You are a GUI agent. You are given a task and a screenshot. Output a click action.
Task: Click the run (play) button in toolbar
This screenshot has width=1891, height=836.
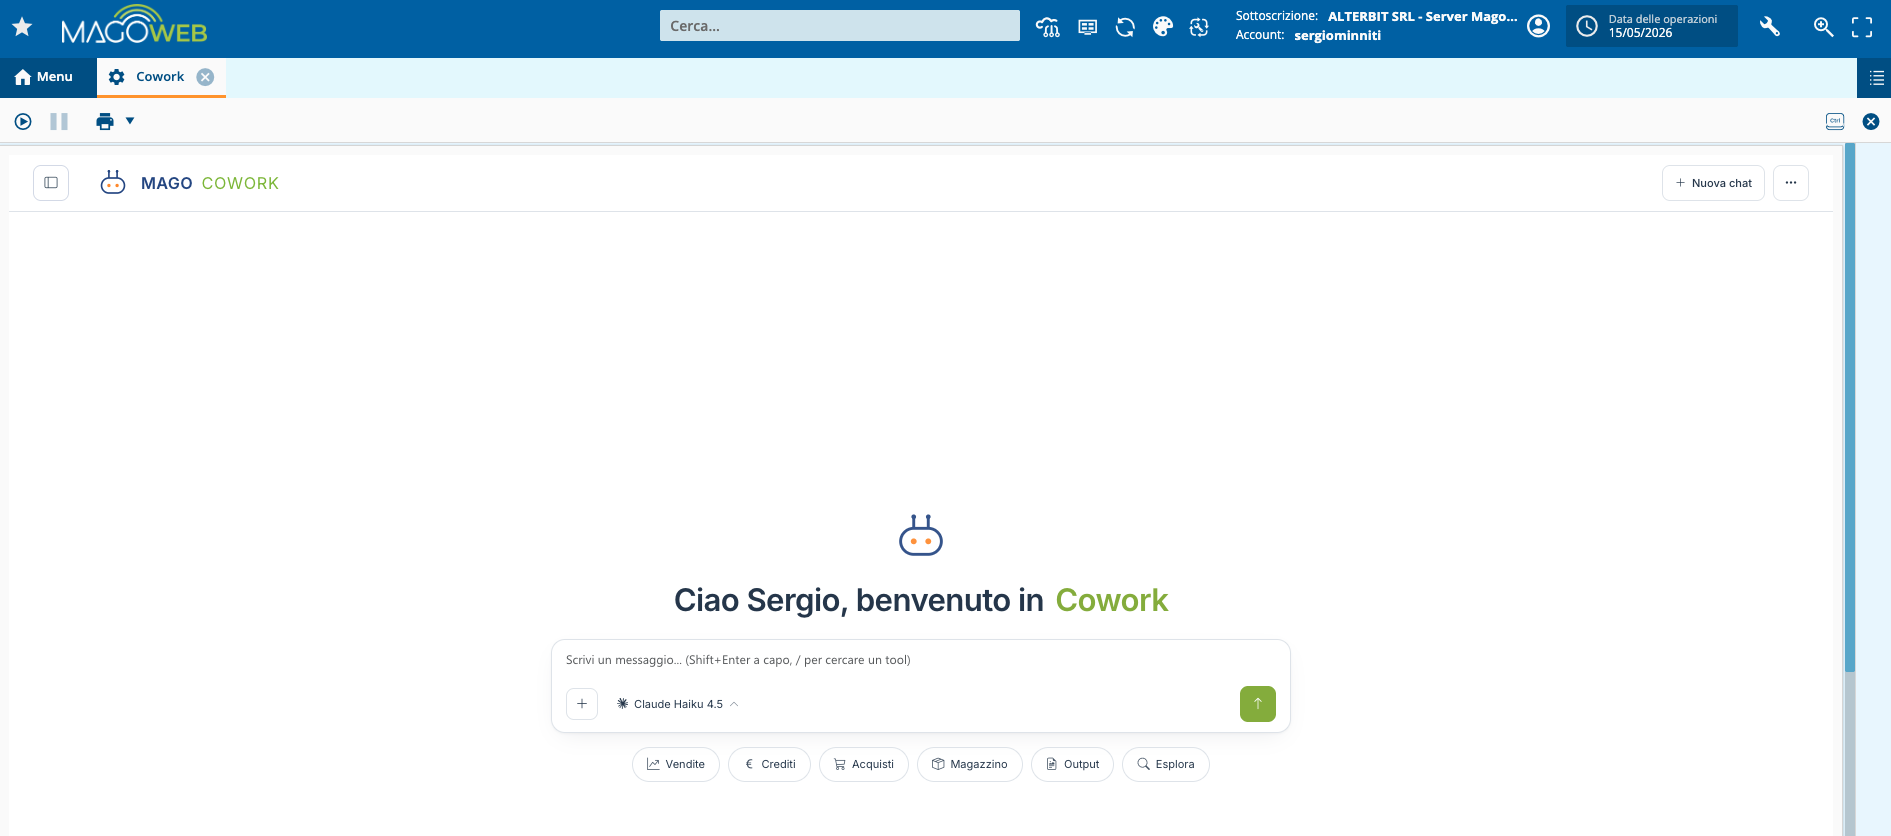point(23,121)
